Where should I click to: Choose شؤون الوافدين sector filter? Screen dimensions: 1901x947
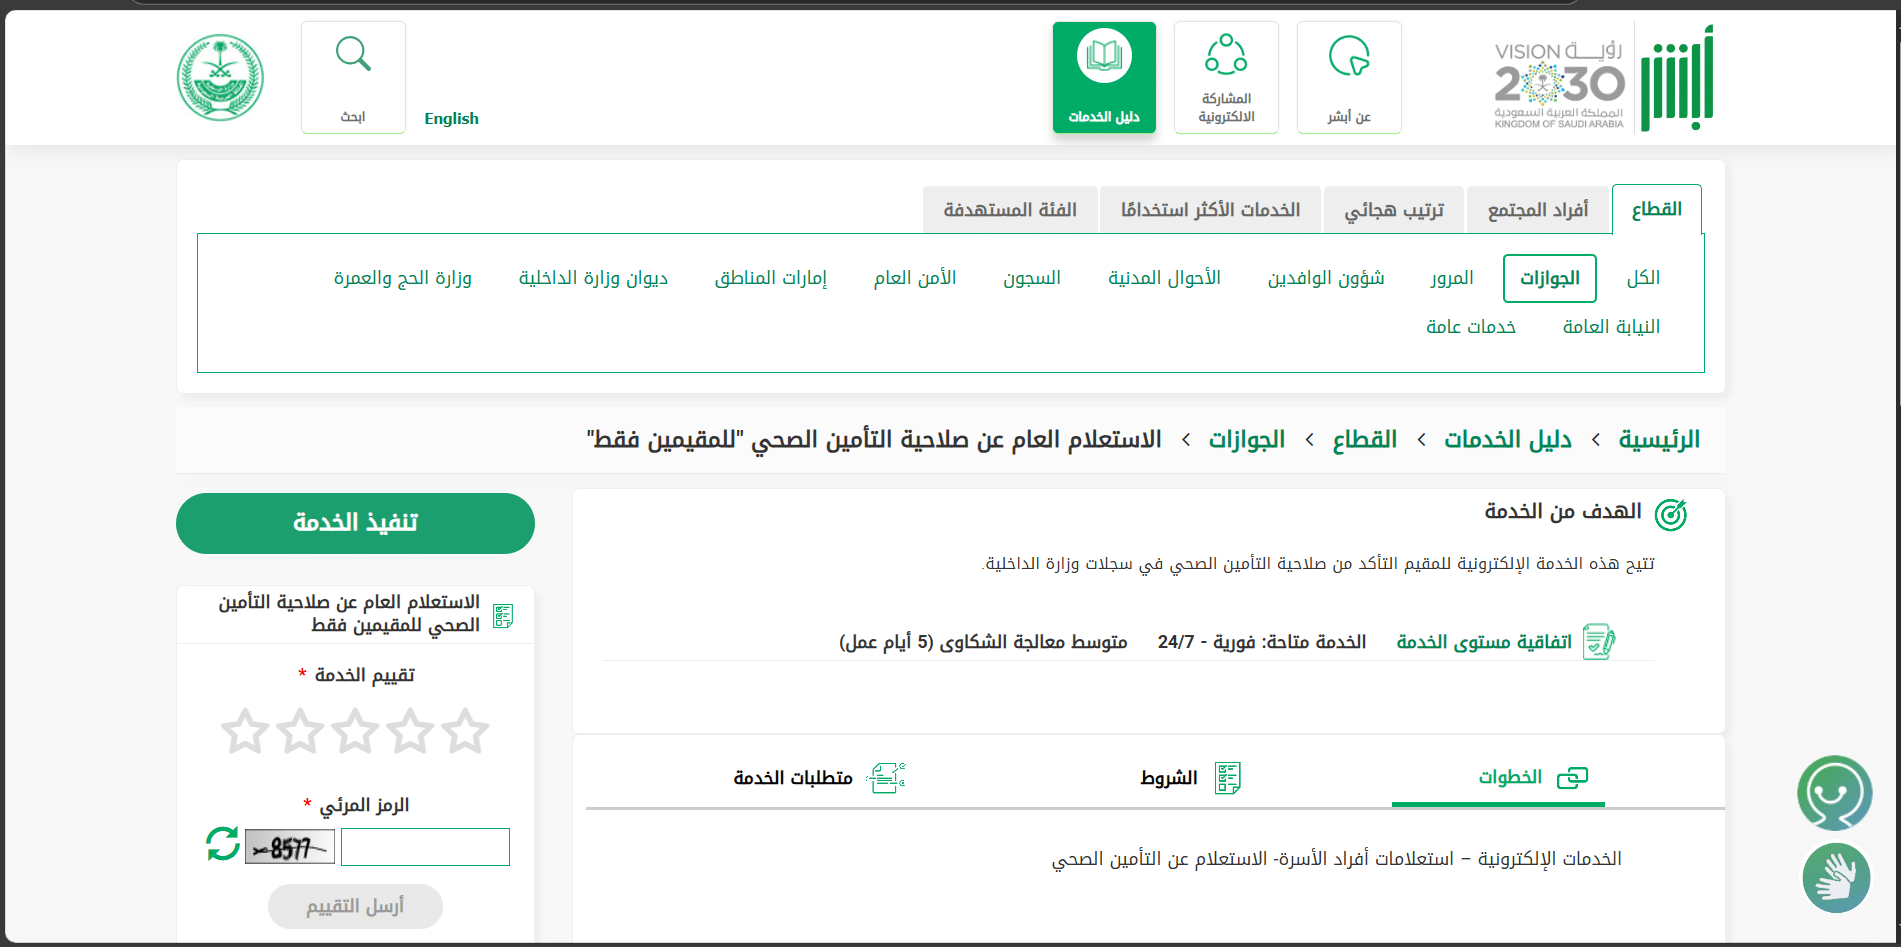tap(1326, 278)
